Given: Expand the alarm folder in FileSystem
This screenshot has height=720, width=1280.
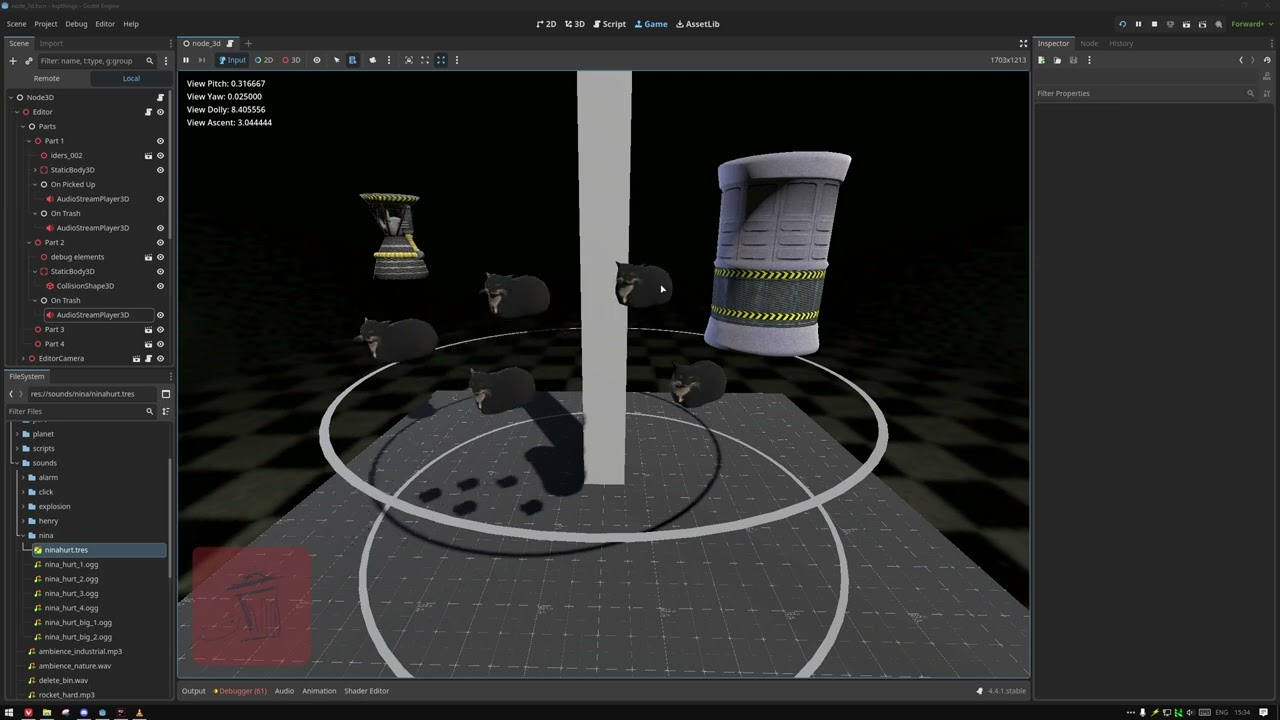Looking at the screenshot, I should [x=22, y=477].
